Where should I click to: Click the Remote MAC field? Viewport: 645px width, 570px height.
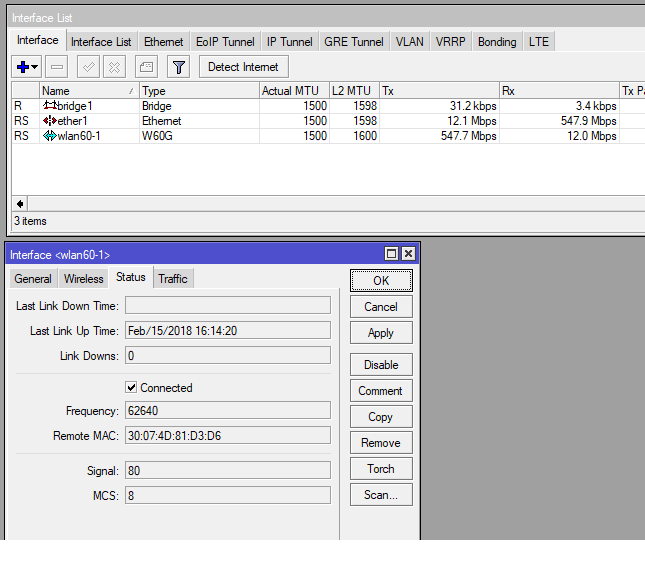coord(228,436)
